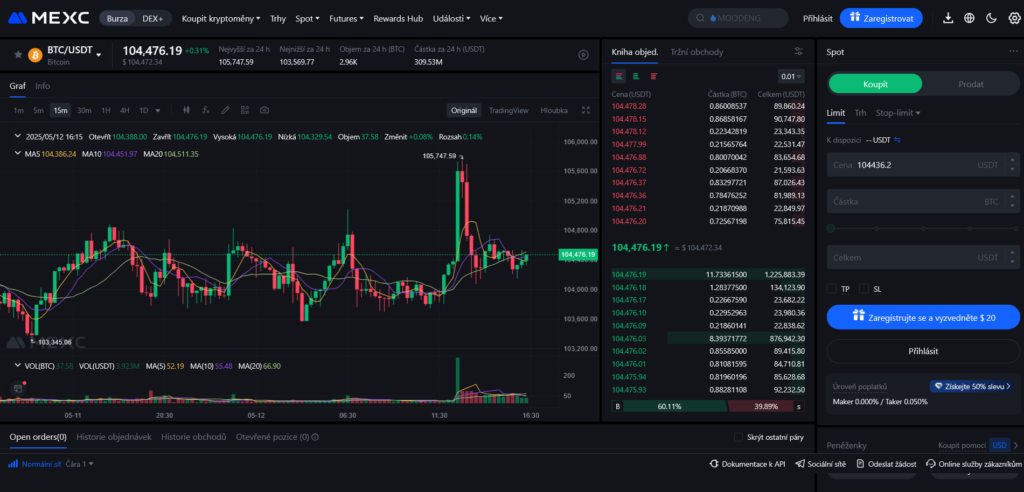1024x492 pixels.
Task: Switch to Tržní obchody tab
Action: coord(696,52)
